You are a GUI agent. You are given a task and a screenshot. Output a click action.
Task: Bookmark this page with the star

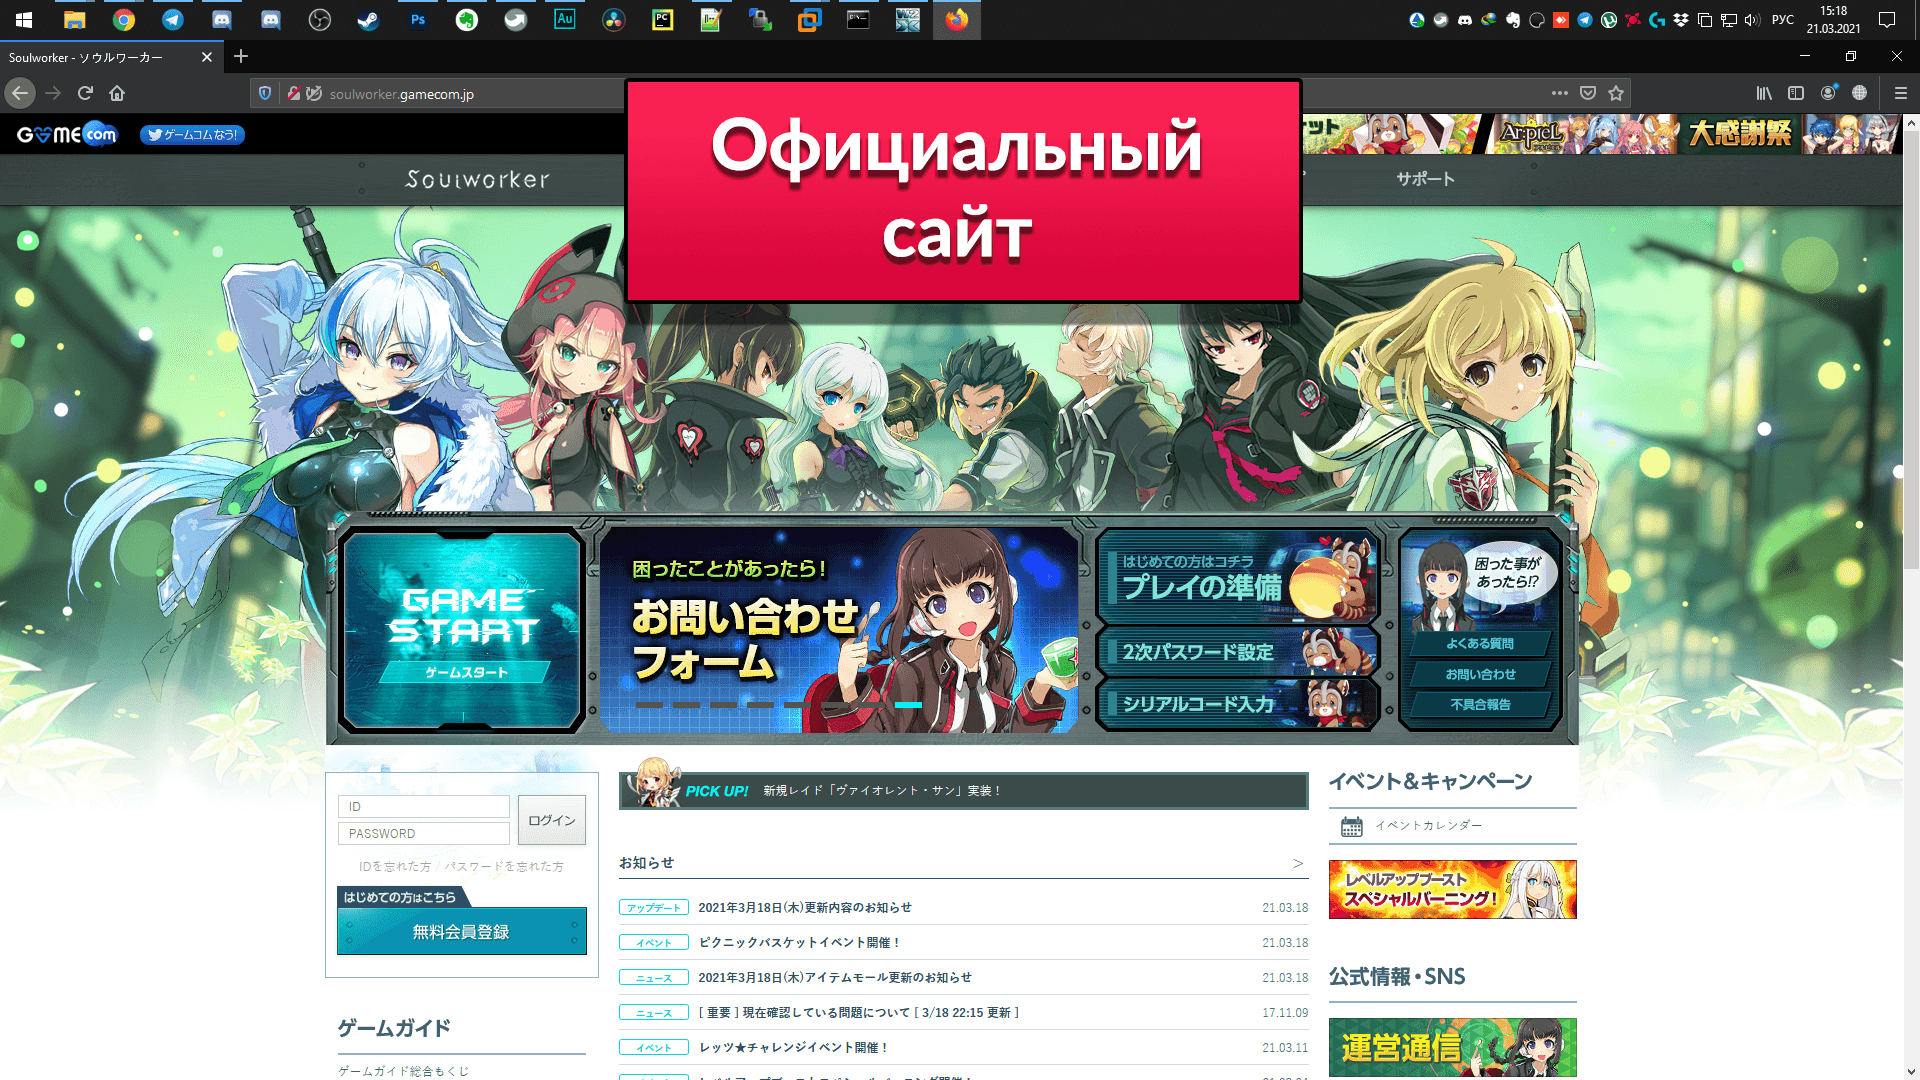(1616, 93)
